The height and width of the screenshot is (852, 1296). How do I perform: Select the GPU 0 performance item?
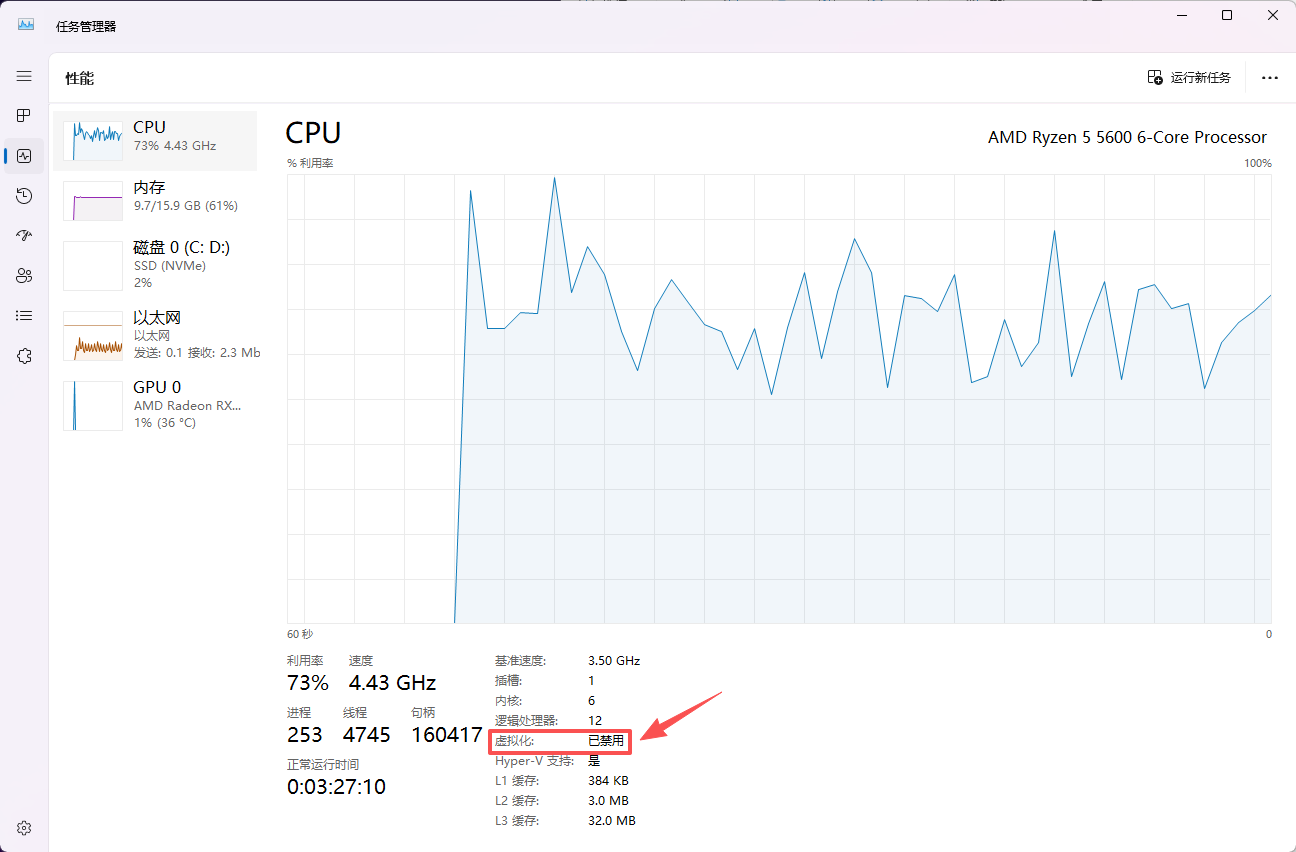[155, 405]
